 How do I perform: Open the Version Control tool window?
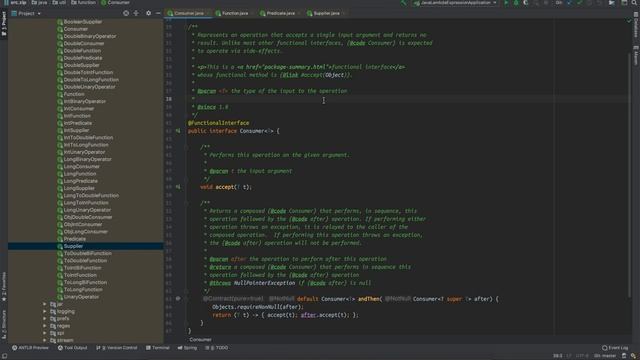(x=117, y=348)
